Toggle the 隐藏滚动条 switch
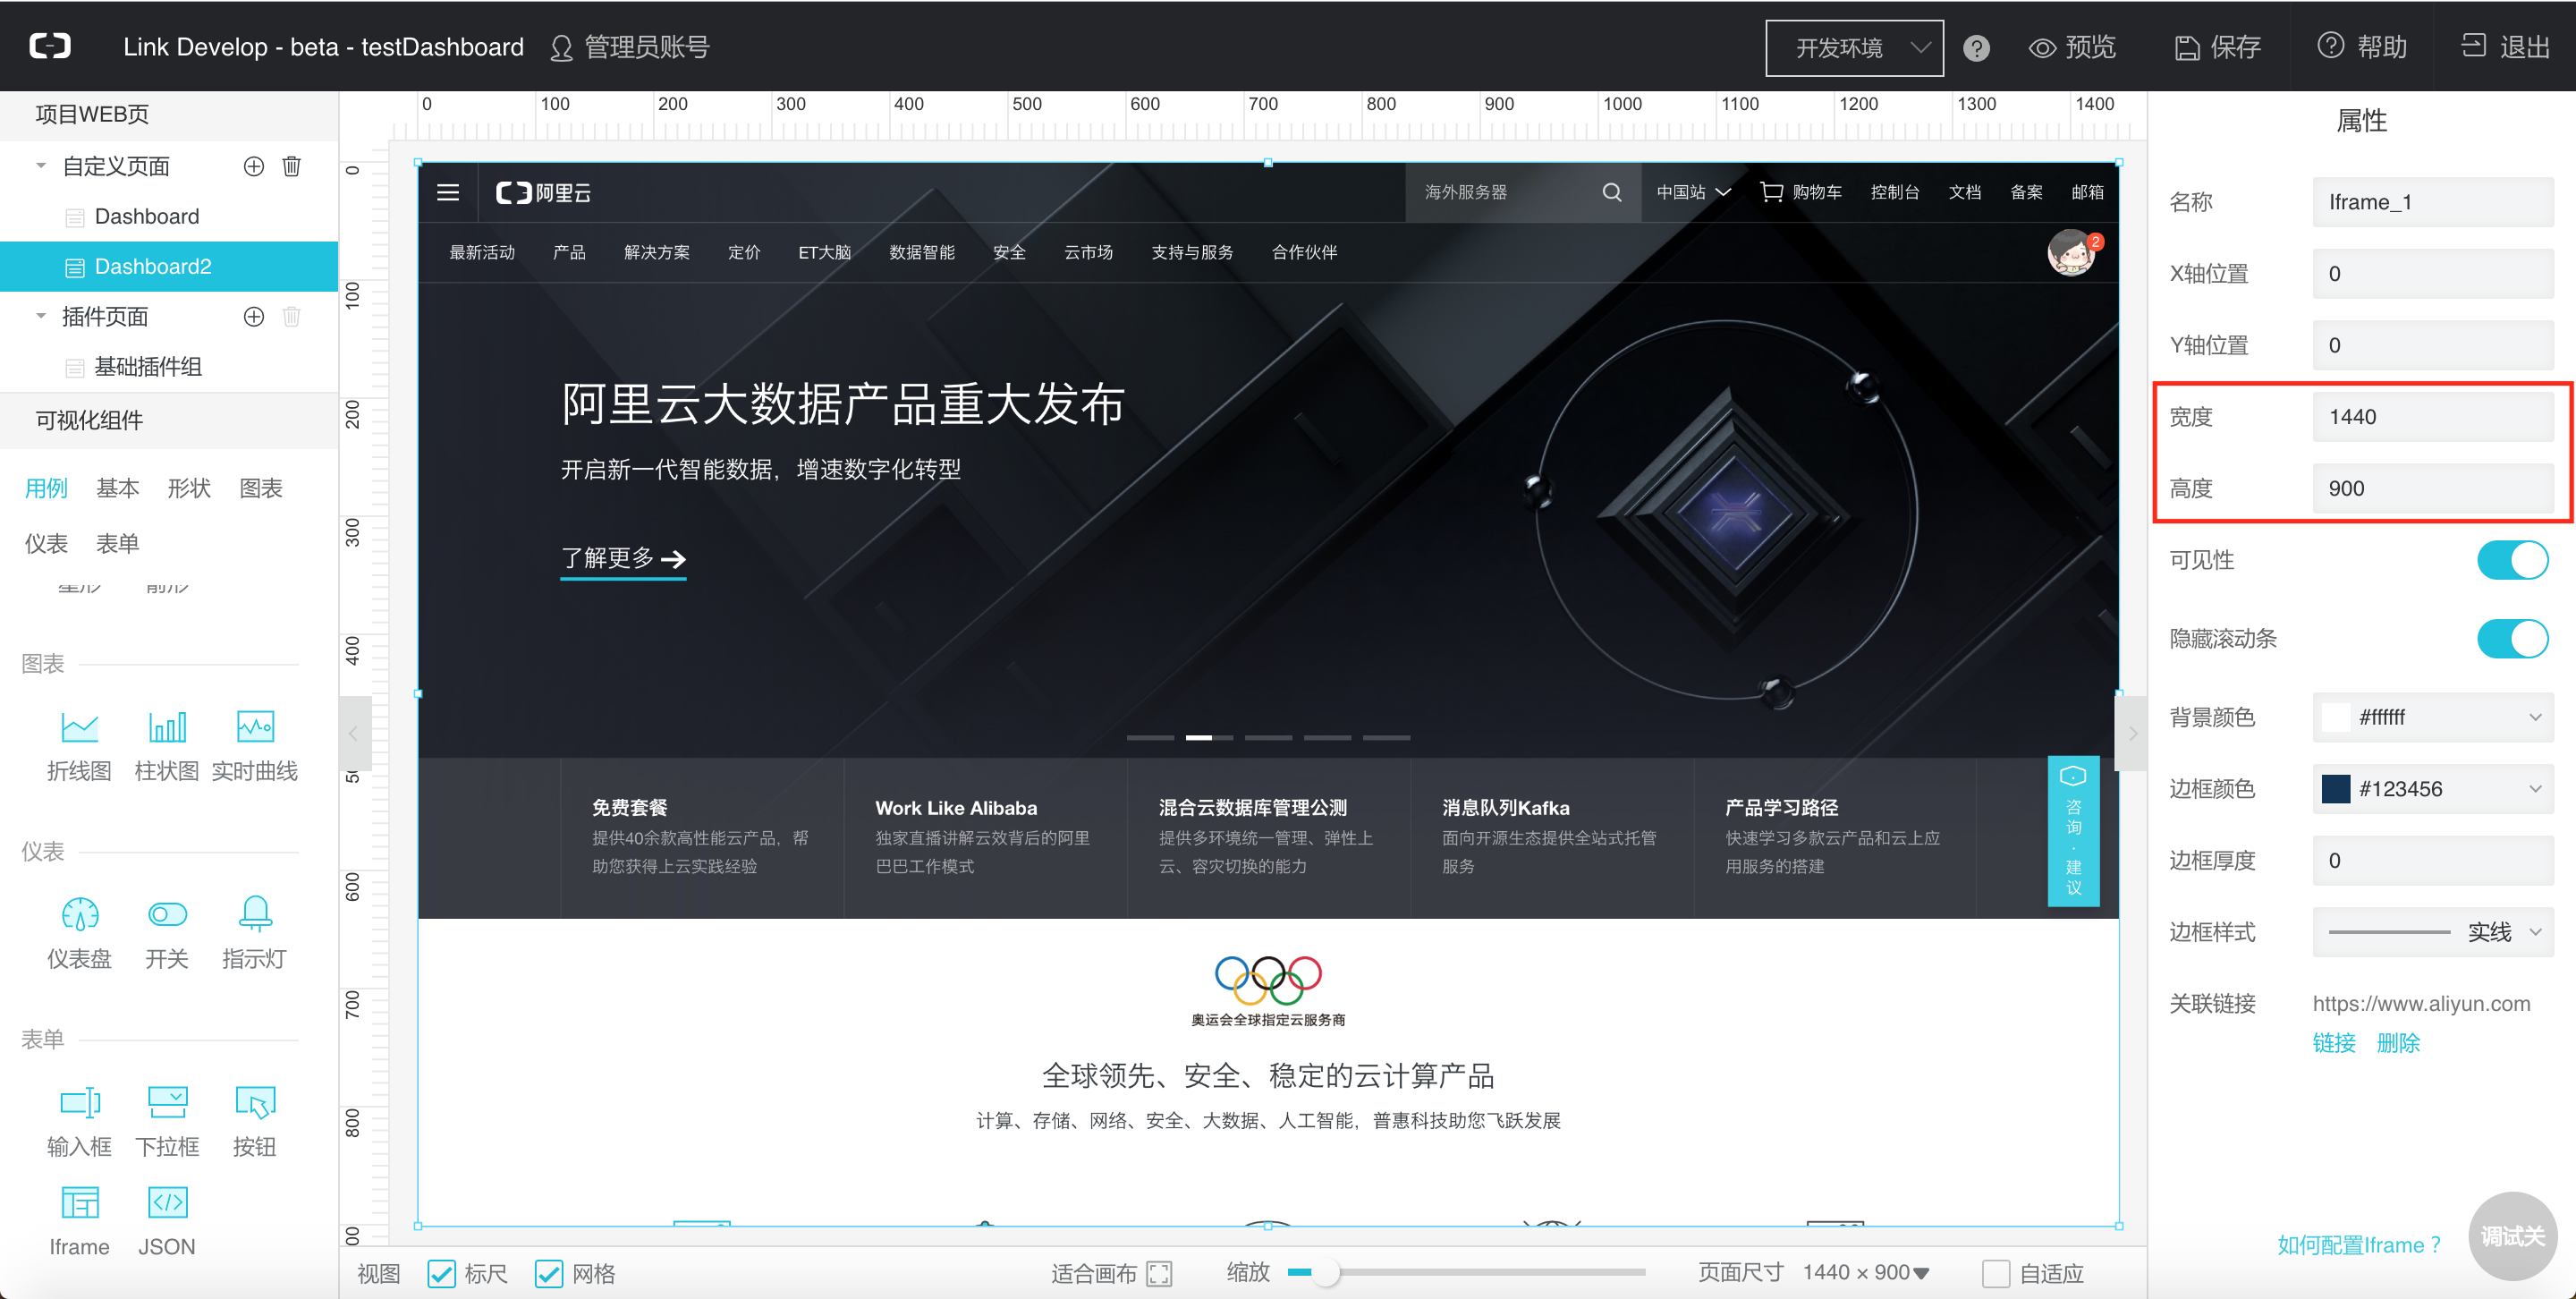 [x=2512, y=639]
